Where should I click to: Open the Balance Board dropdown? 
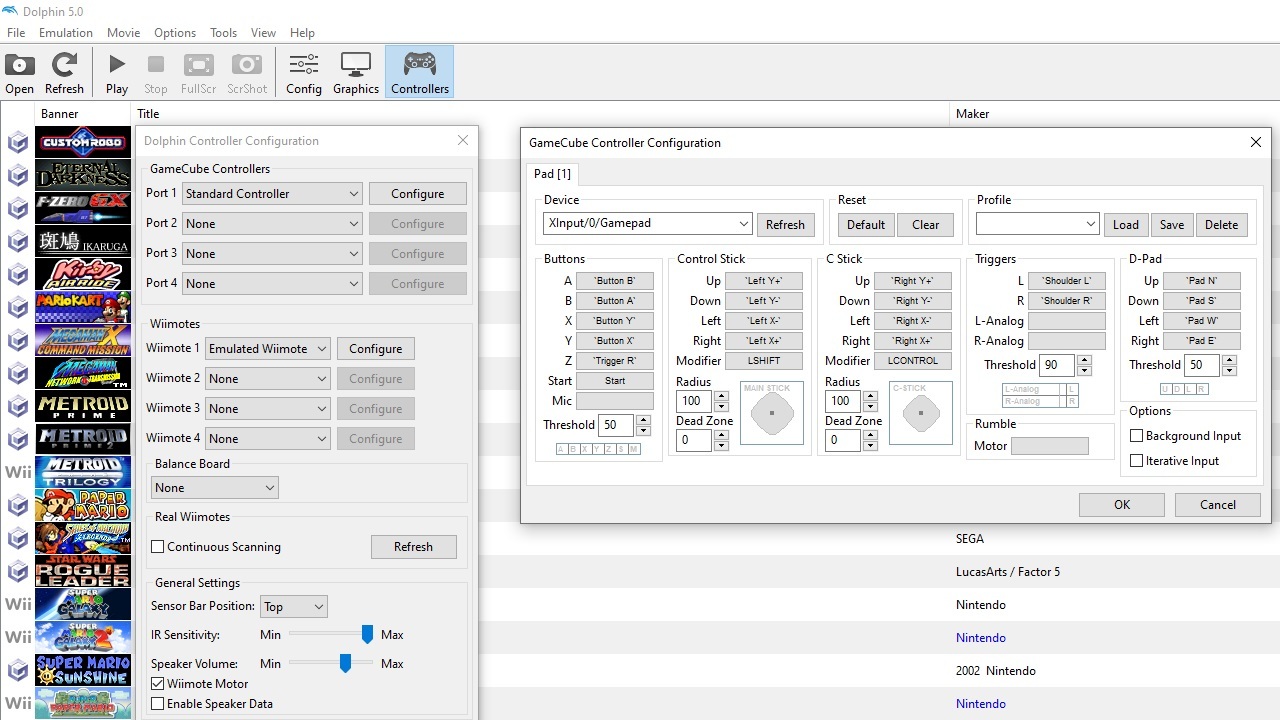click(x=215, y=488)
